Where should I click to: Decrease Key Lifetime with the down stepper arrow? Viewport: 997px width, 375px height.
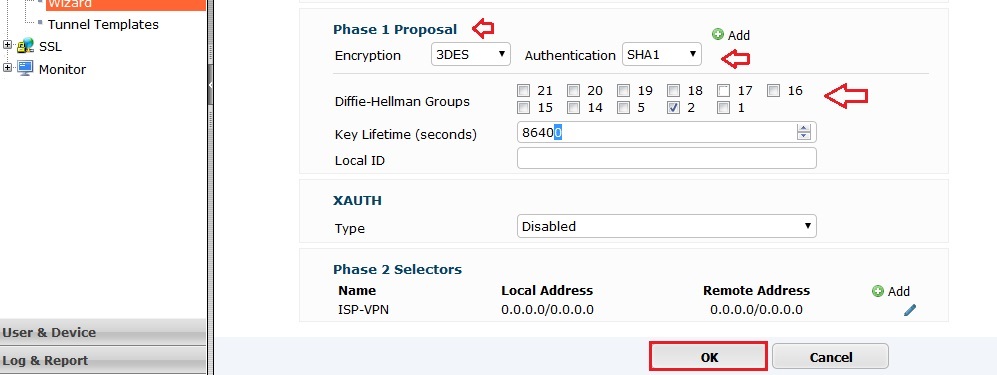point(804,136)
